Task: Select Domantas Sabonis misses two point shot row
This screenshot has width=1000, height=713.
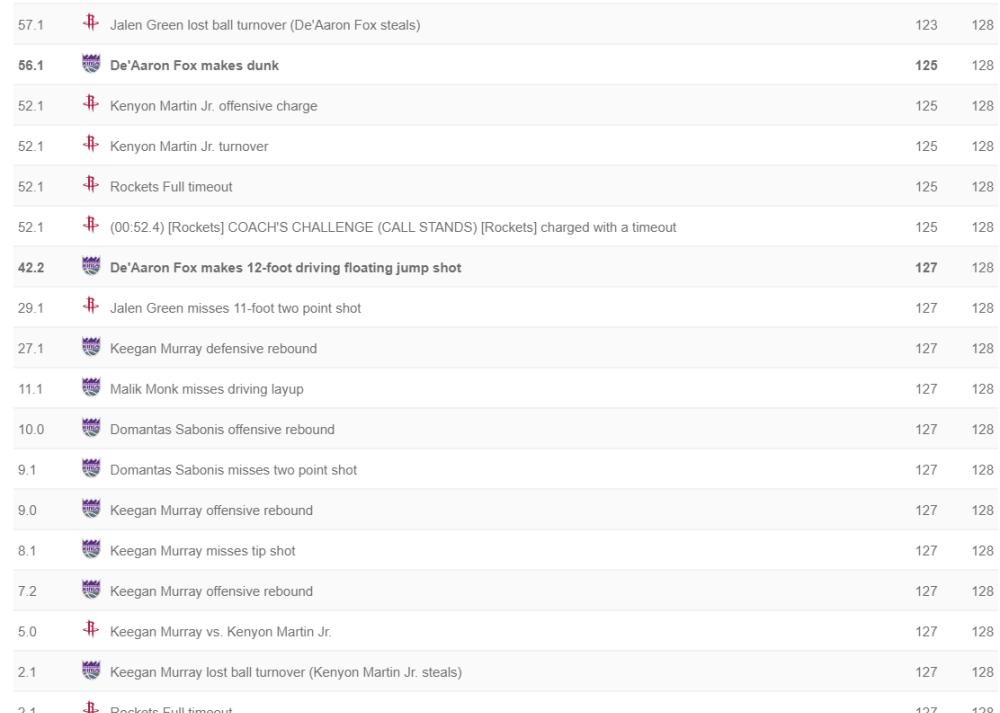Action: click(505, 470)
